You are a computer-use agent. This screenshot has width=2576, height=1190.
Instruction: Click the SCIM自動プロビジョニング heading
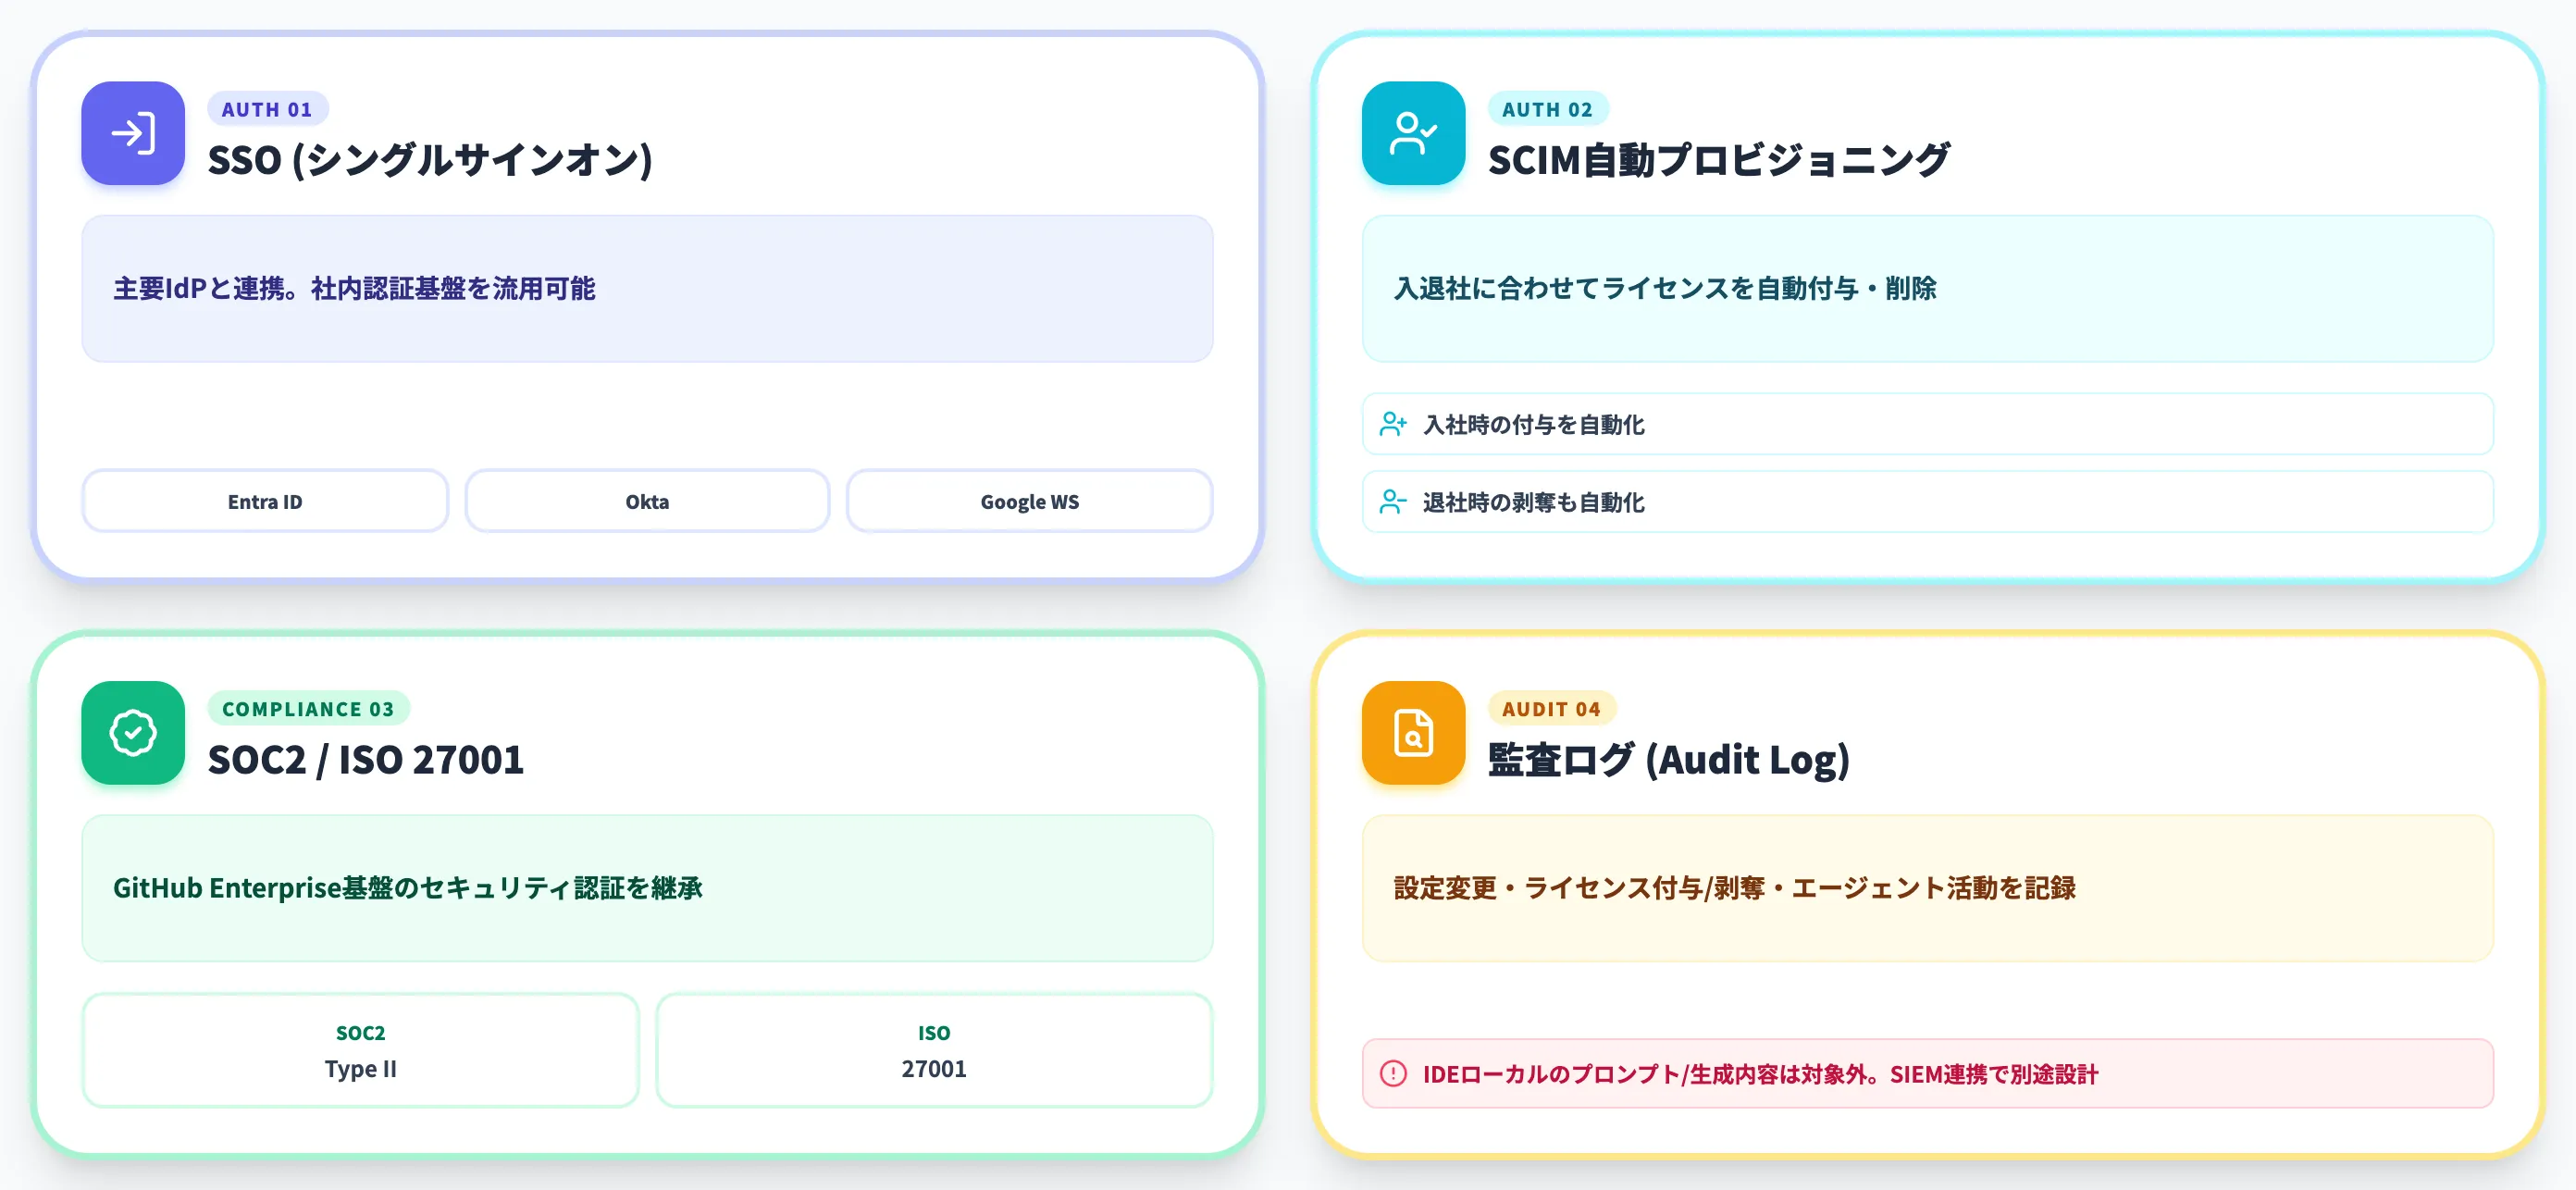1718,160
